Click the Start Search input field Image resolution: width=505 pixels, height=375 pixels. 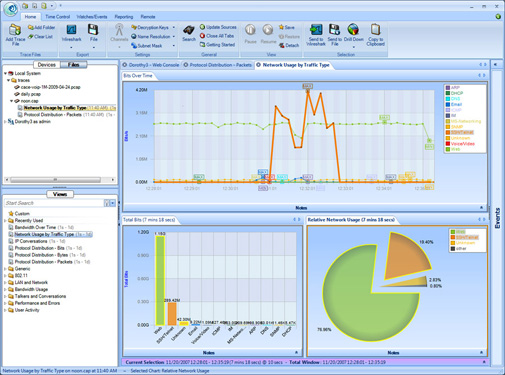tap(54, 203)
